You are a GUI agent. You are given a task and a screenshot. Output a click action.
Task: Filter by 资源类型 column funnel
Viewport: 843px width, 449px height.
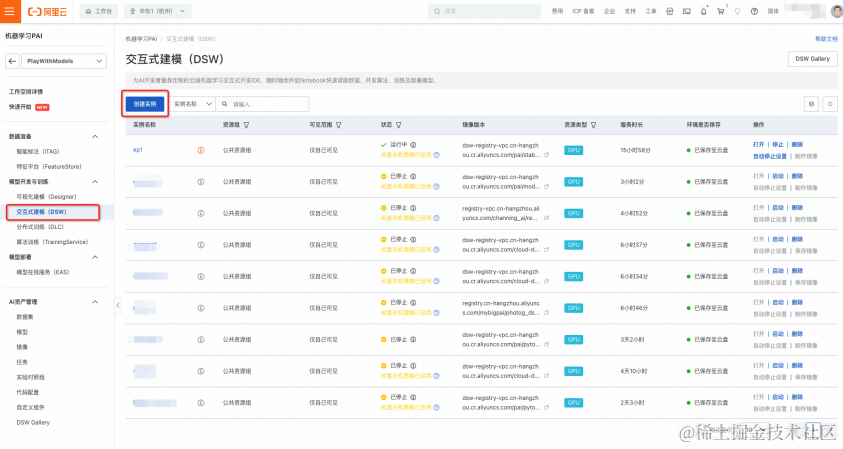pos(594,125)
